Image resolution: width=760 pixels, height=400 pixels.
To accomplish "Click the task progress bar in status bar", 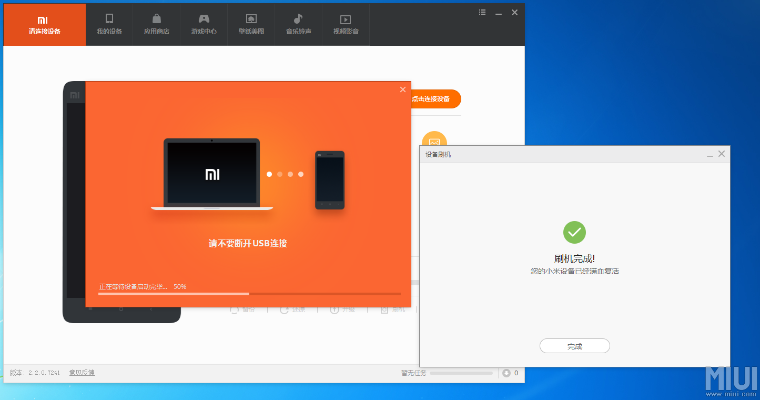I will click(x=461, y=373).
